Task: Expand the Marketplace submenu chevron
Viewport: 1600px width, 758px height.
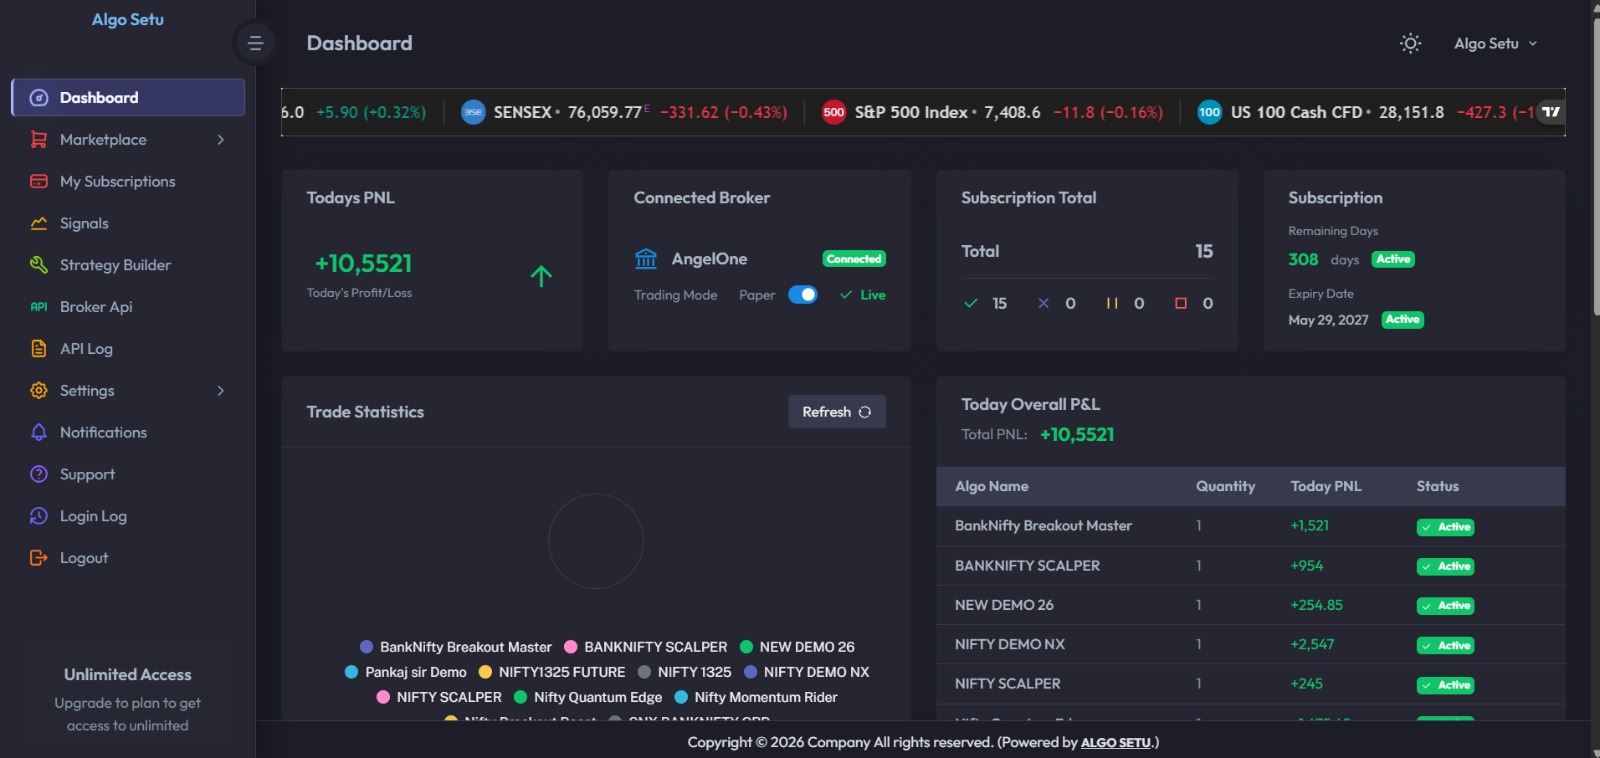Action: tap(221, 140)
